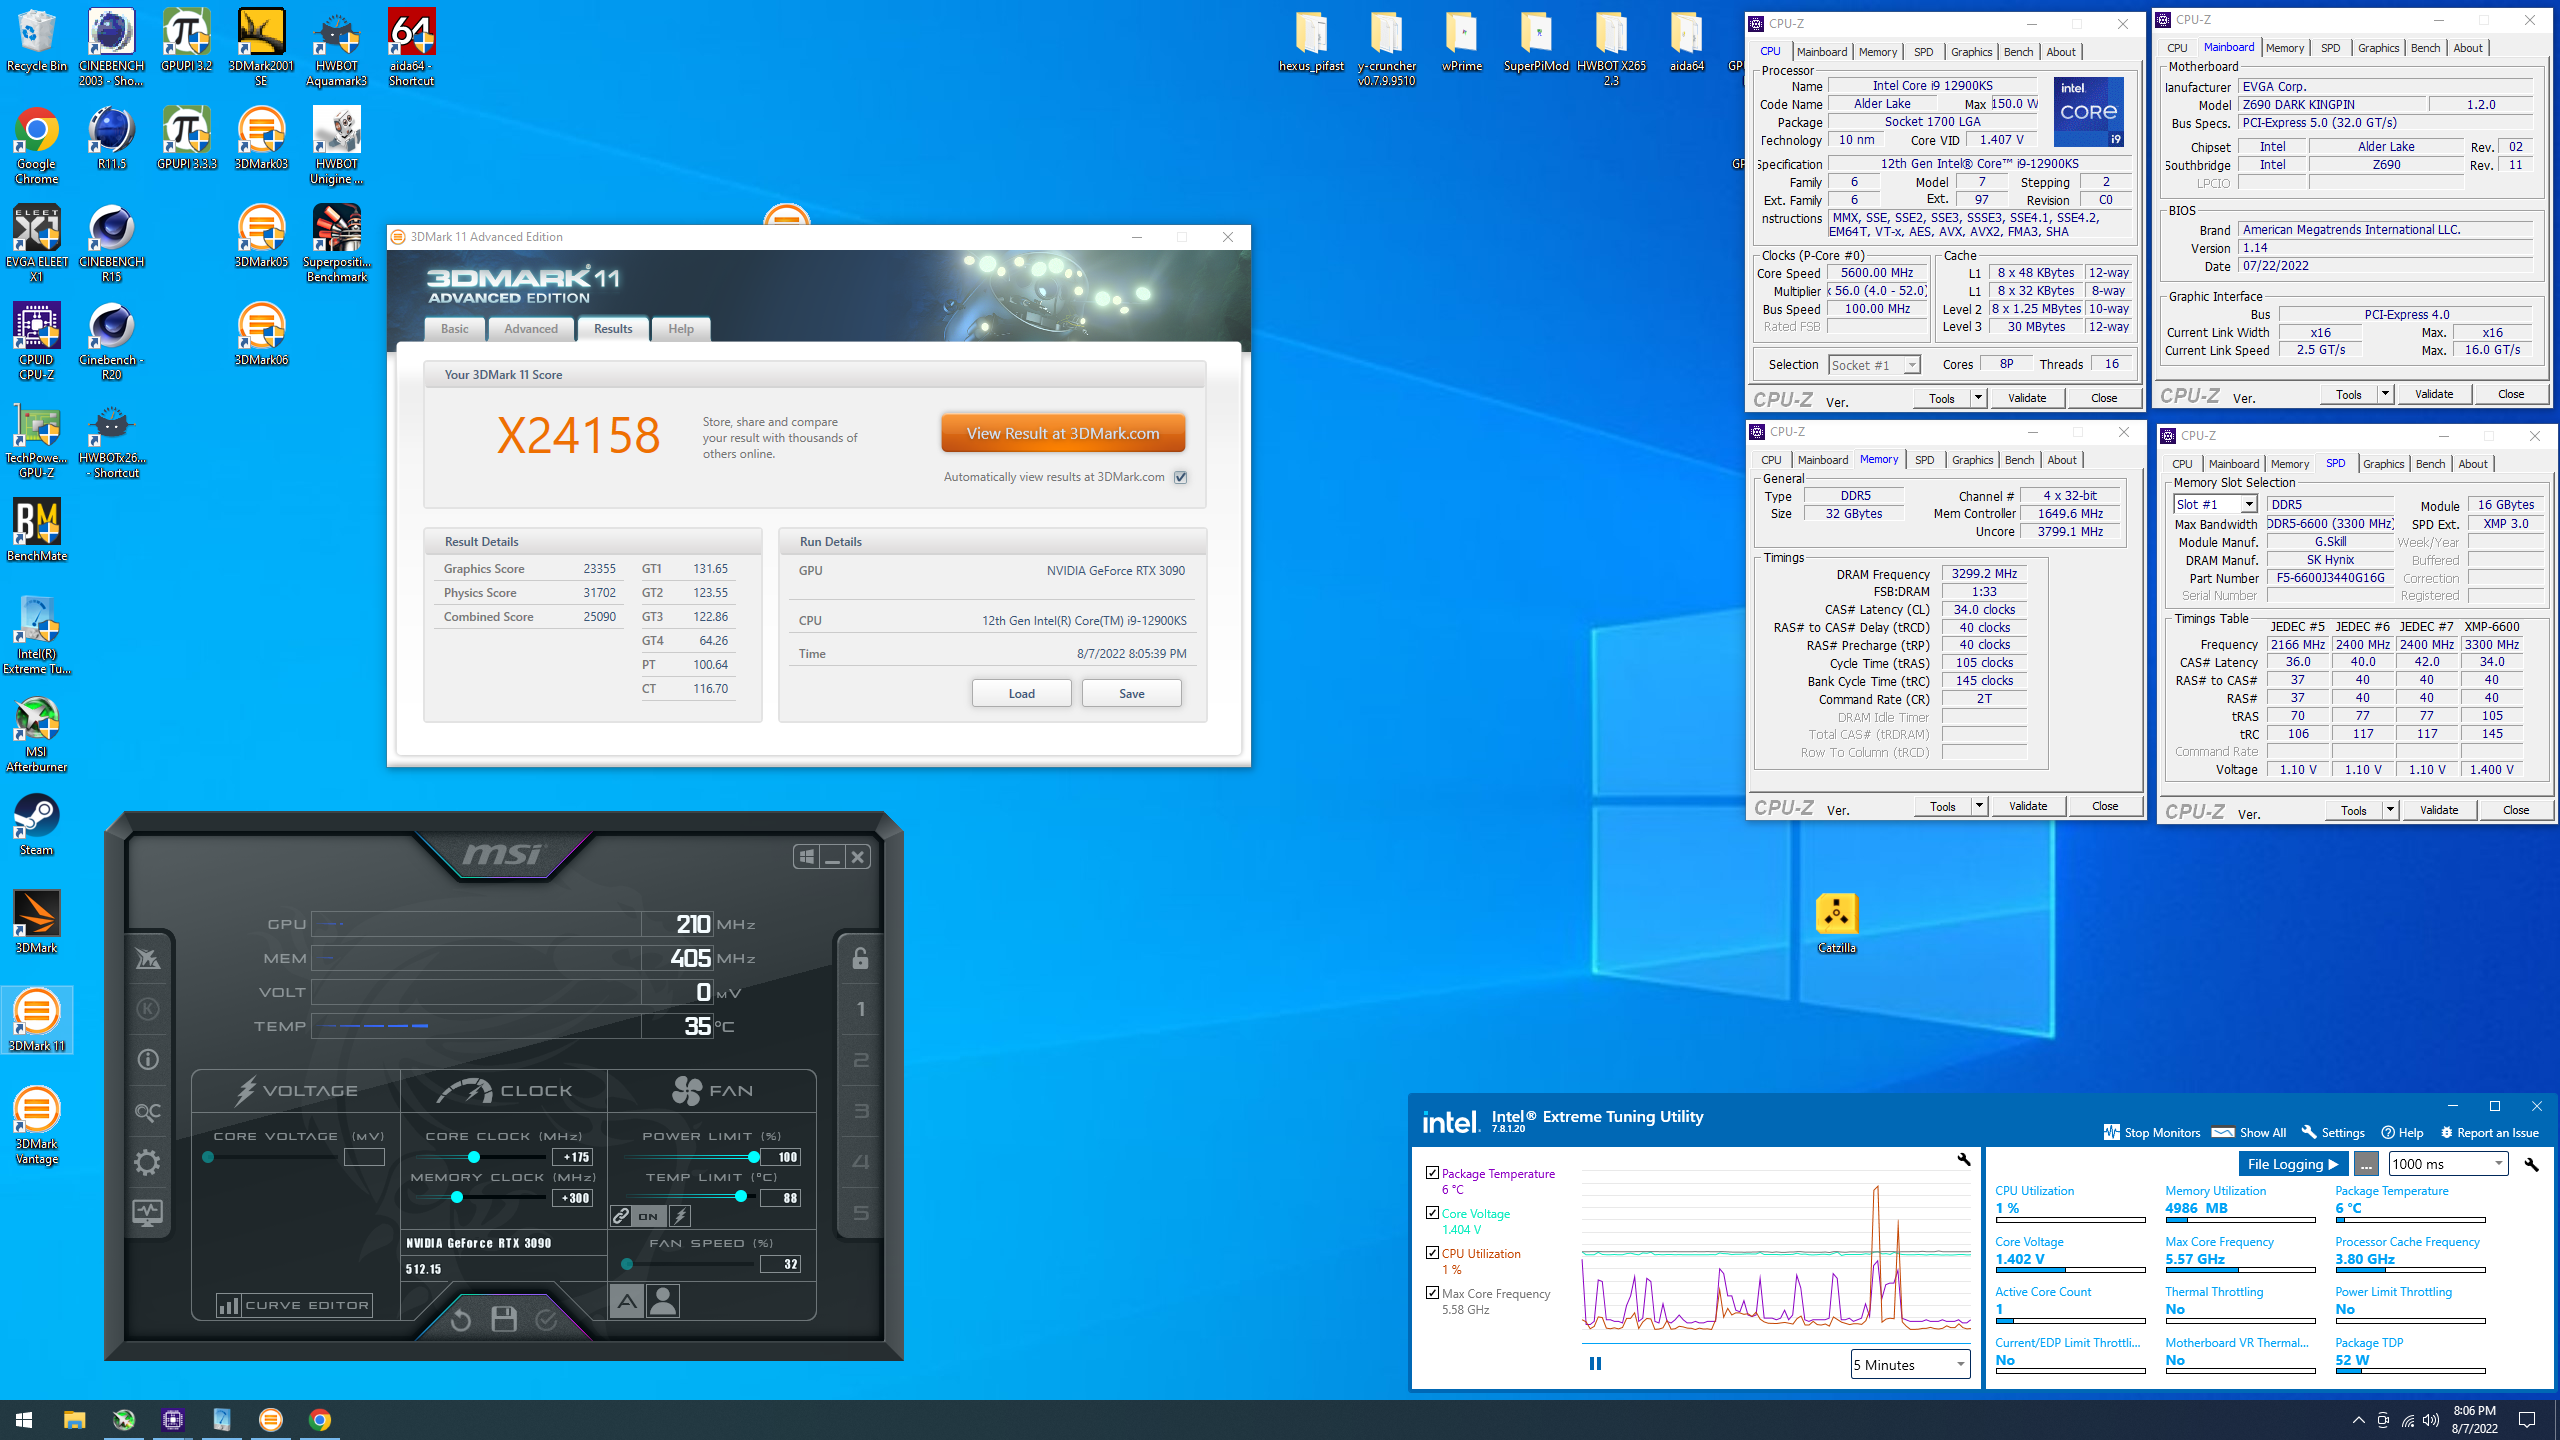The image size is (2560, 1440).
Task: Click the Windows Start button
Action: [24, 1419]
